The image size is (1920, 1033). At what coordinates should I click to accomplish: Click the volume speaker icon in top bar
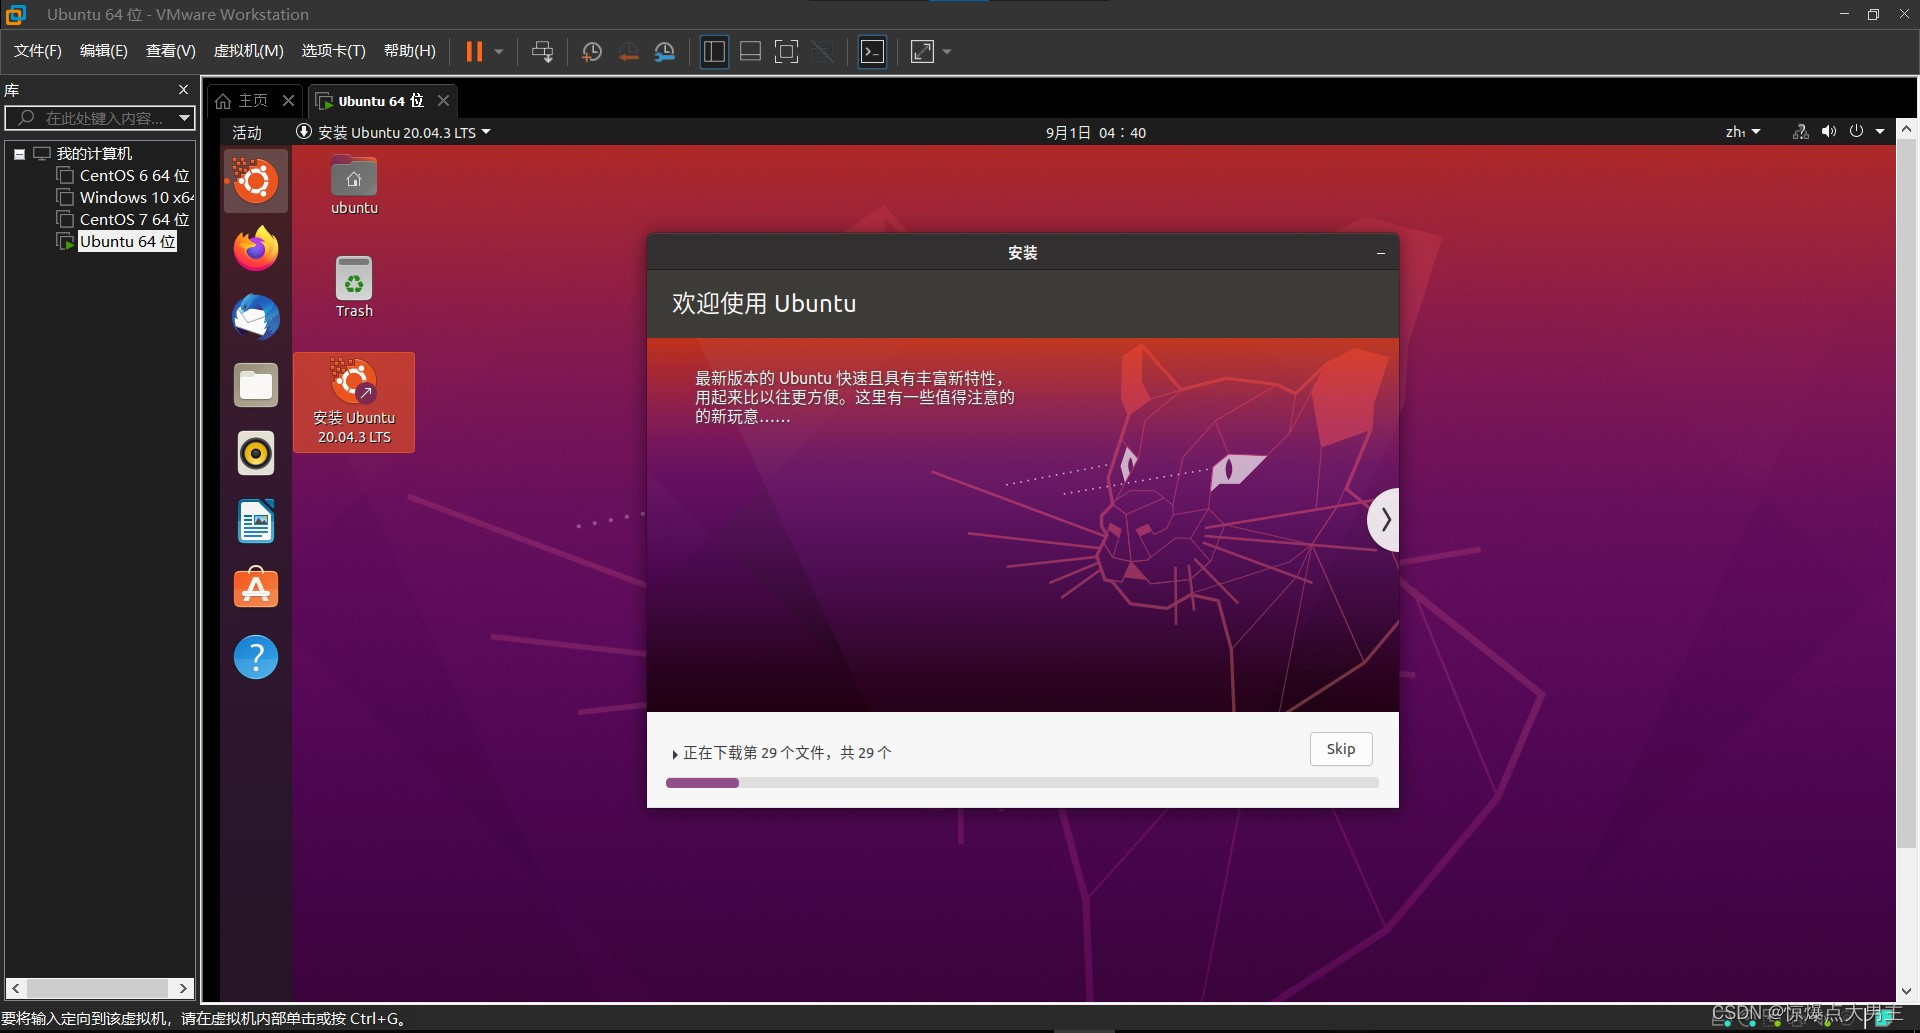[1829, 132]
